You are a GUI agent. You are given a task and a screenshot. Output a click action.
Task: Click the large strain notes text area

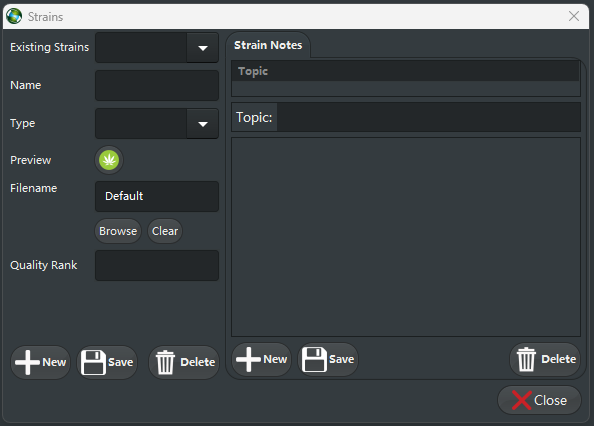pos(406,237)
